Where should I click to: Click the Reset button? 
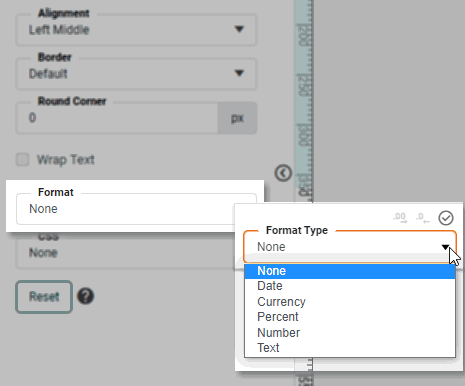(44, 297)
